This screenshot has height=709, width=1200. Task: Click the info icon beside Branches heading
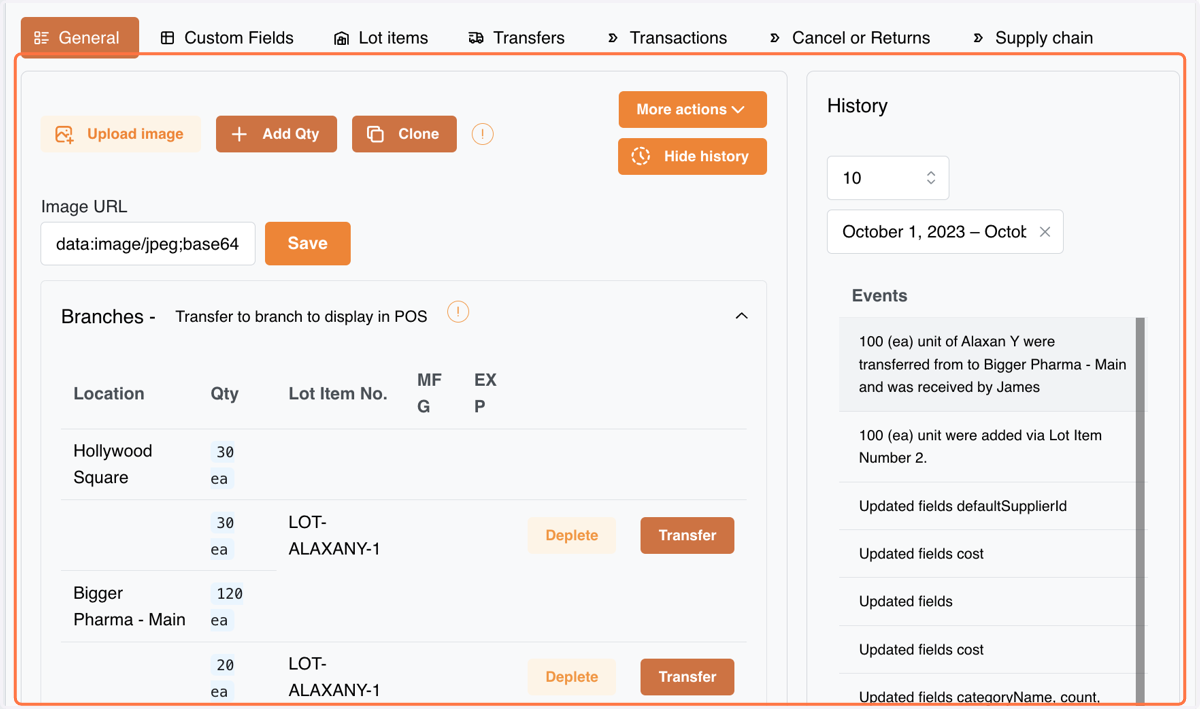pyautogui.click(x=458, y=312)
